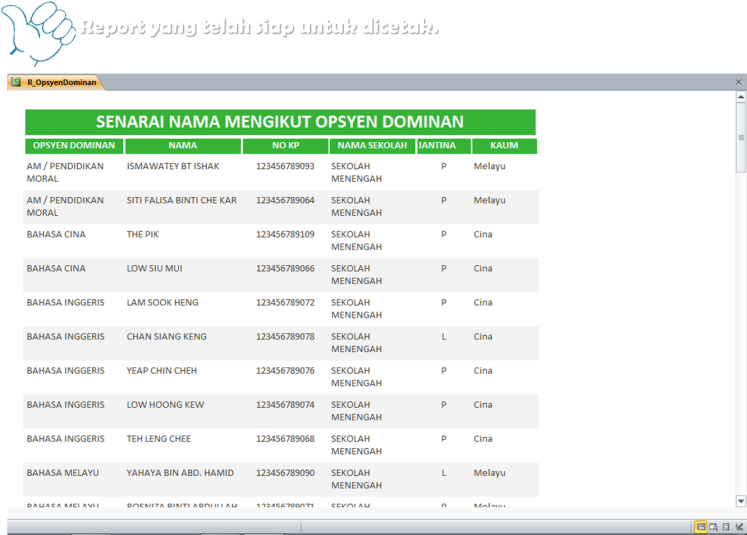Click the vertical scrollbar down arrow
Viewport: 747px width, 535px height.
741,500
